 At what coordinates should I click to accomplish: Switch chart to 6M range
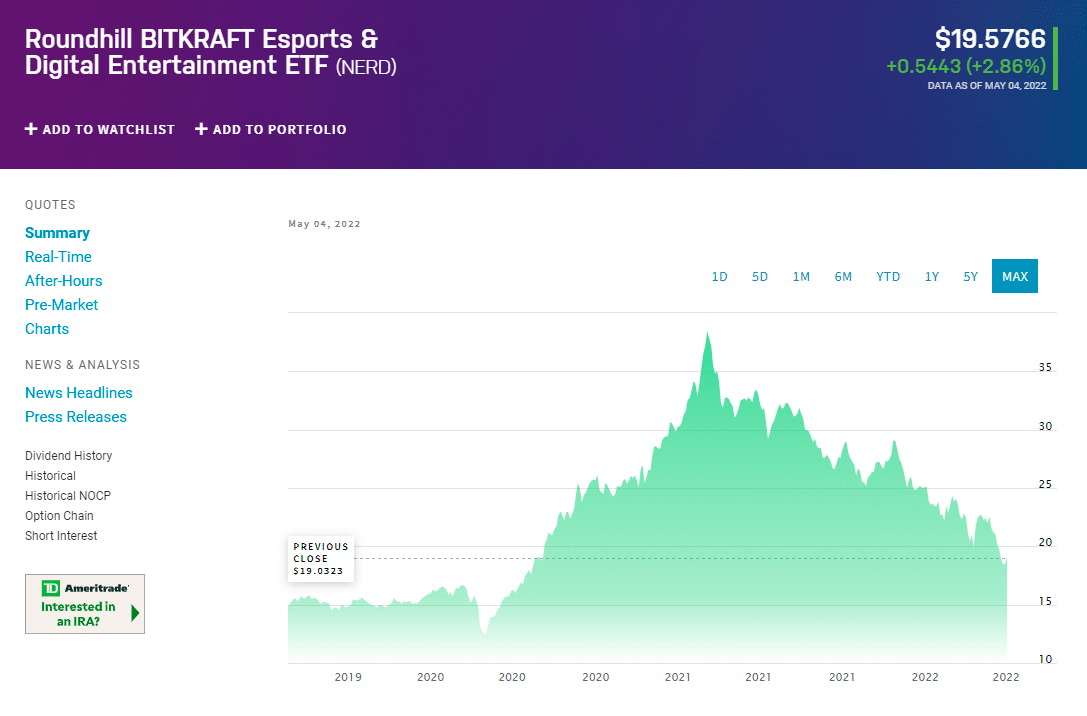click(x=843, y=277)
